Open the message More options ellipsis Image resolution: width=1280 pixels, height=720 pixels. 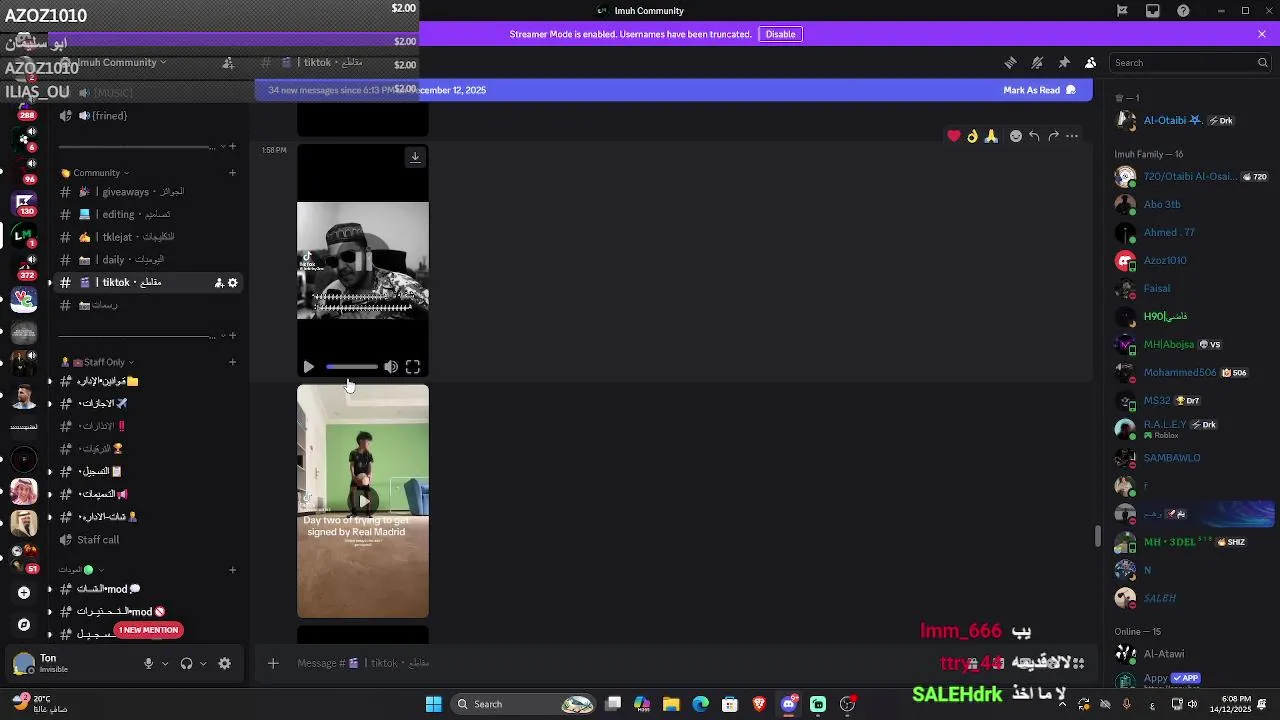[1072, 136]
